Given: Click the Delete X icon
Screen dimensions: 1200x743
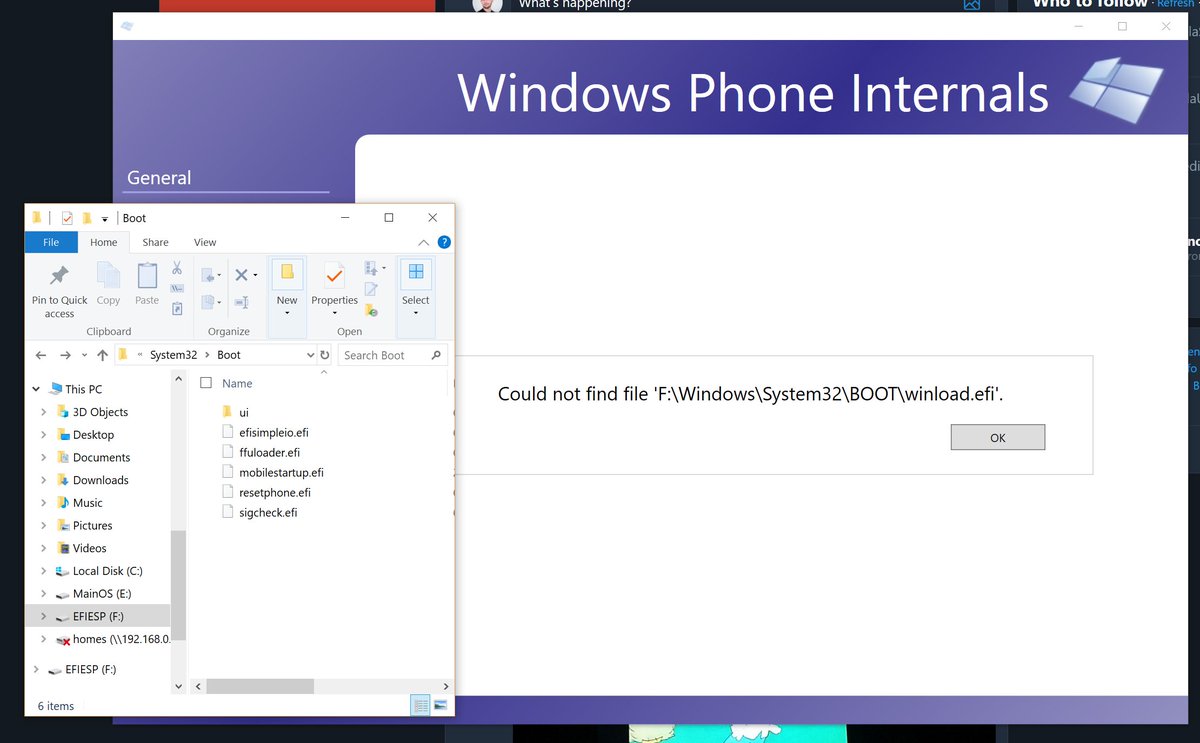Looking at the screenshot, I should click(x=241, y=275).
